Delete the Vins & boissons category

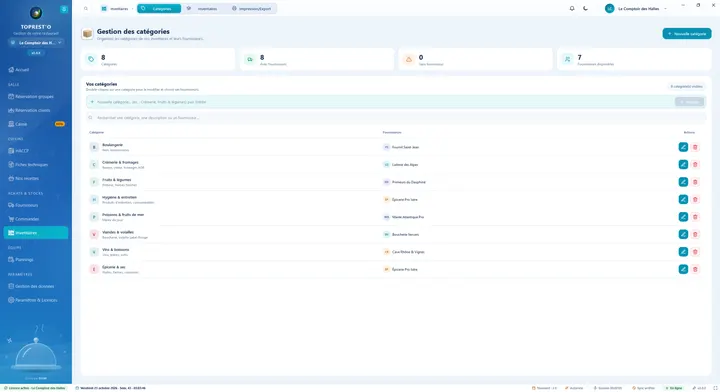point(695,252)
